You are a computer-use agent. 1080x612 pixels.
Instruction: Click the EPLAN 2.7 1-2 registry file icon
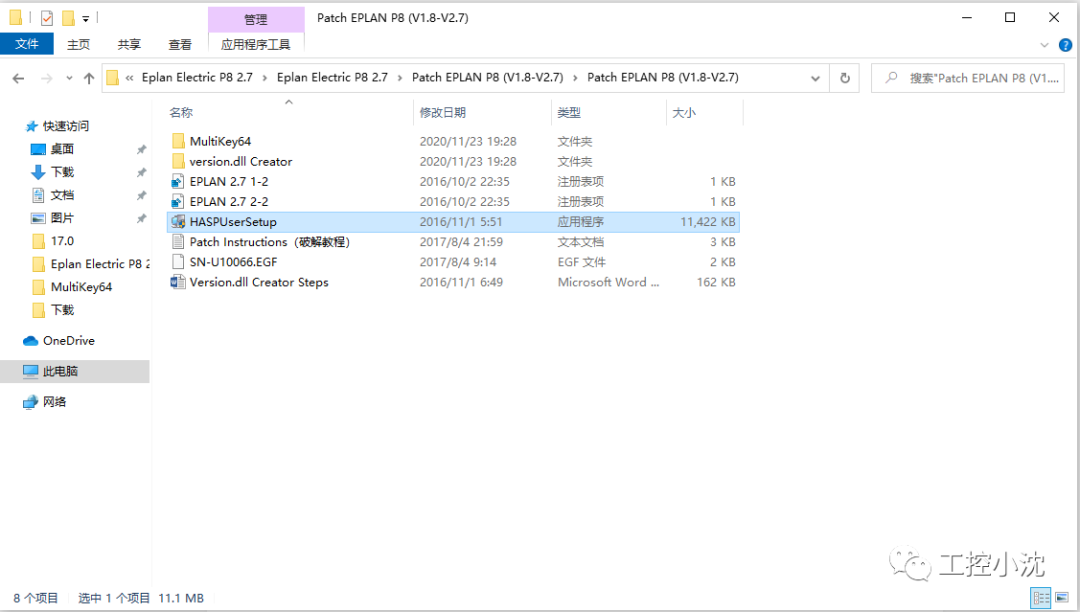click(x=178, y=182)
